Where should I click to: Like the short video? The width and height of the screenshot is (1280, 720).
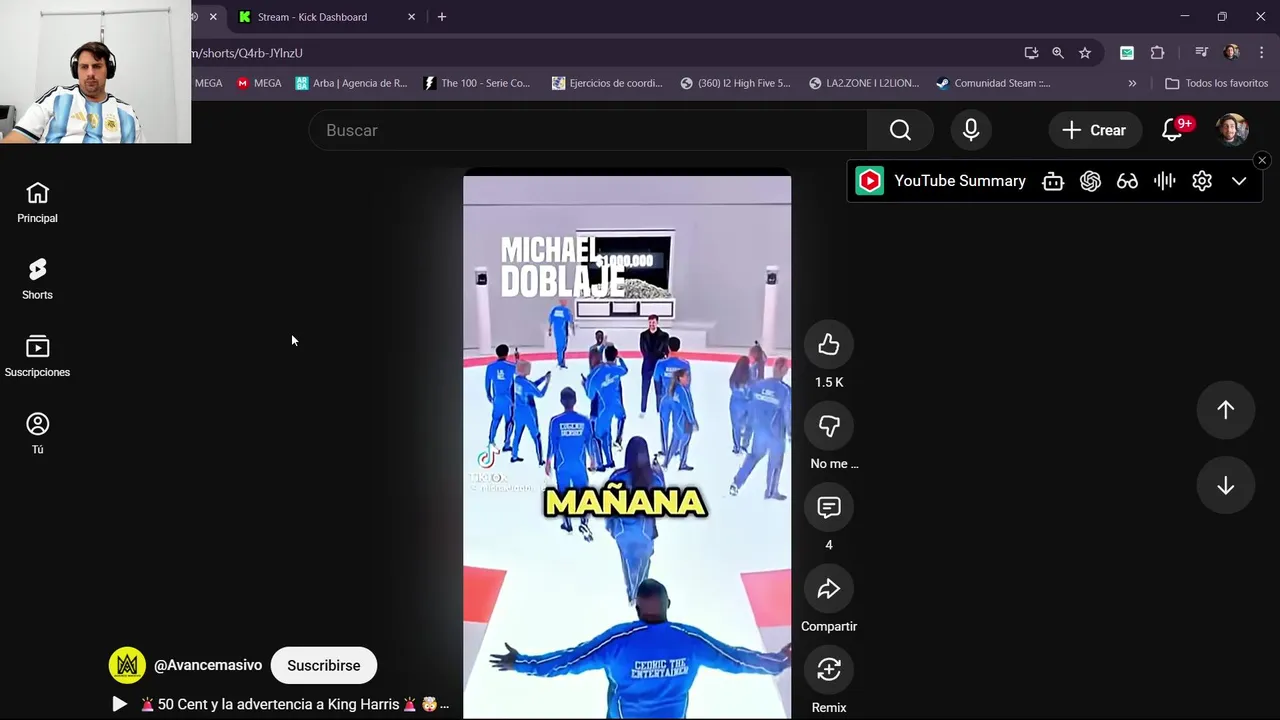(x=829, y=345)
